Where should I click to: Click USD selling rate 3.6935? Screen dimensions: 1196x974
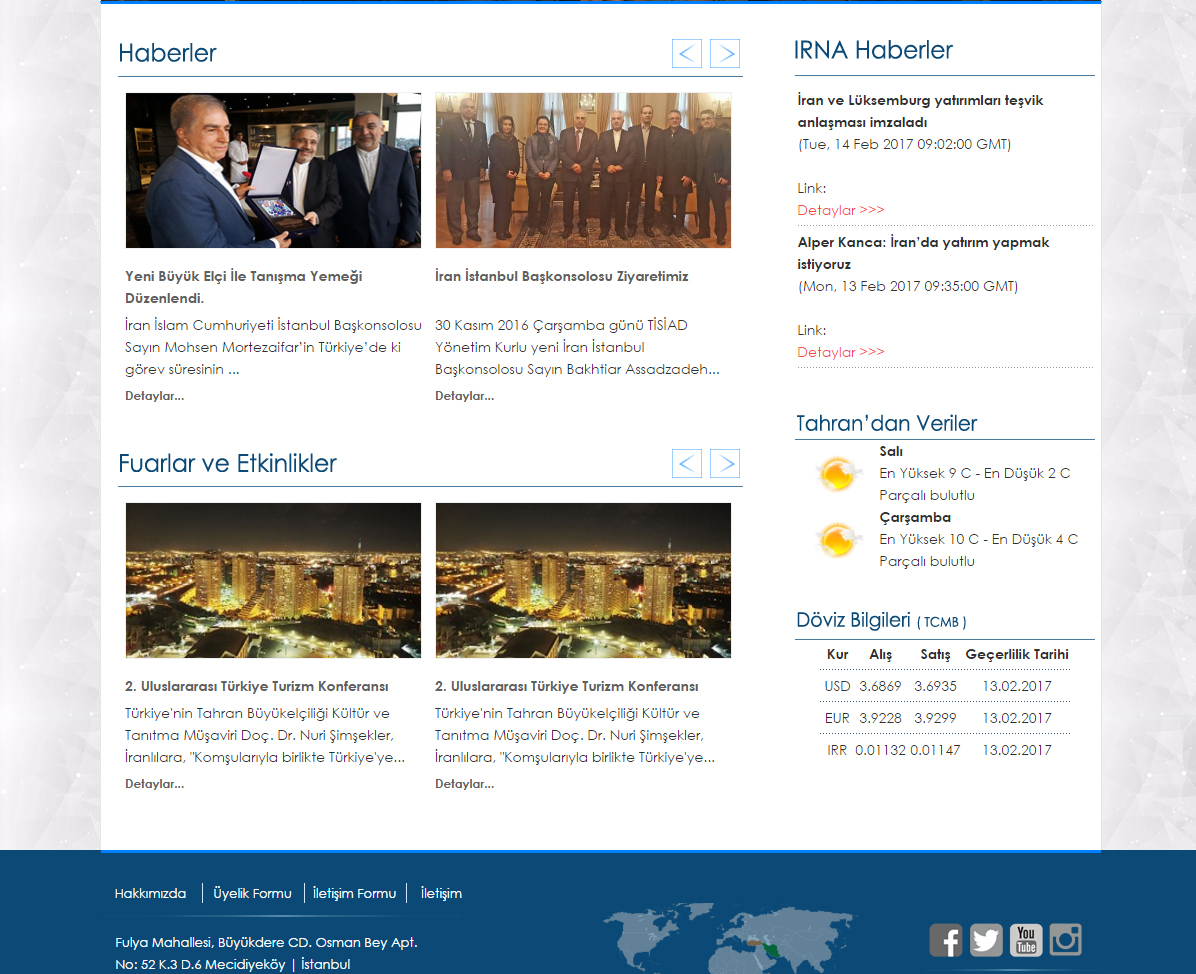click(935, 686)
